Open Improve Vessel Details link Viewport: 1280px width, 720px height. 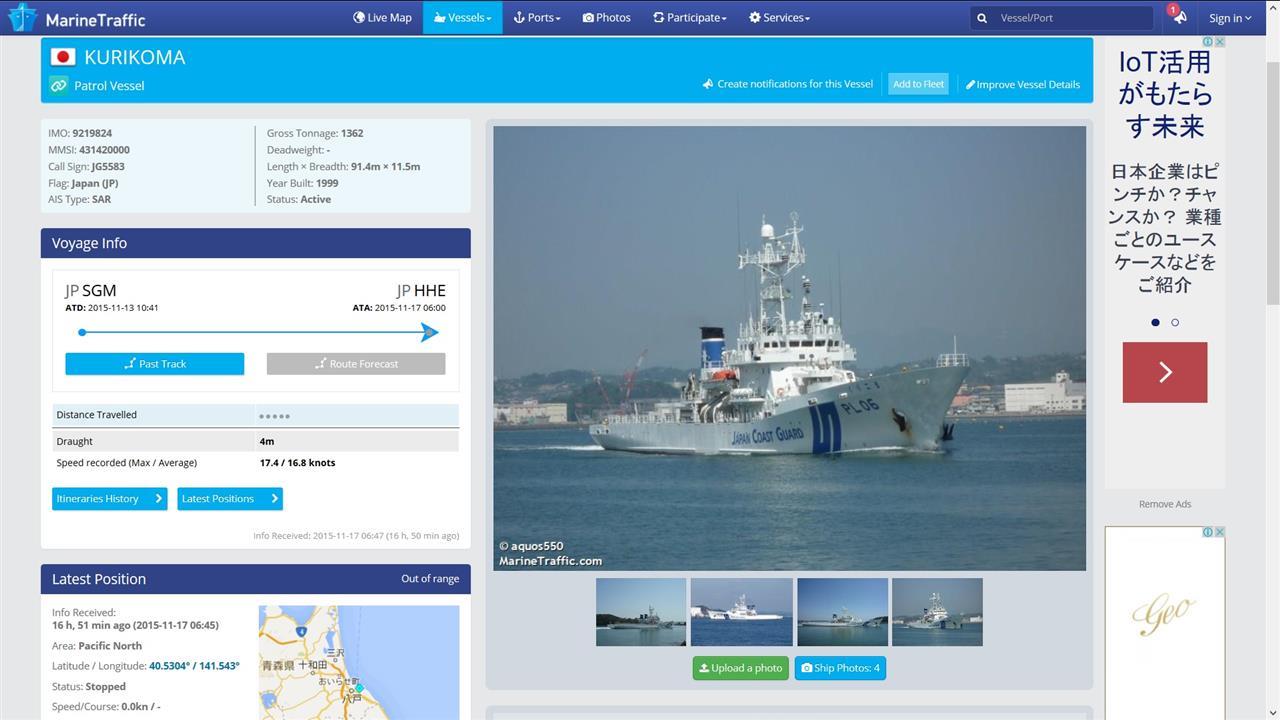(x=1022, y=84)
